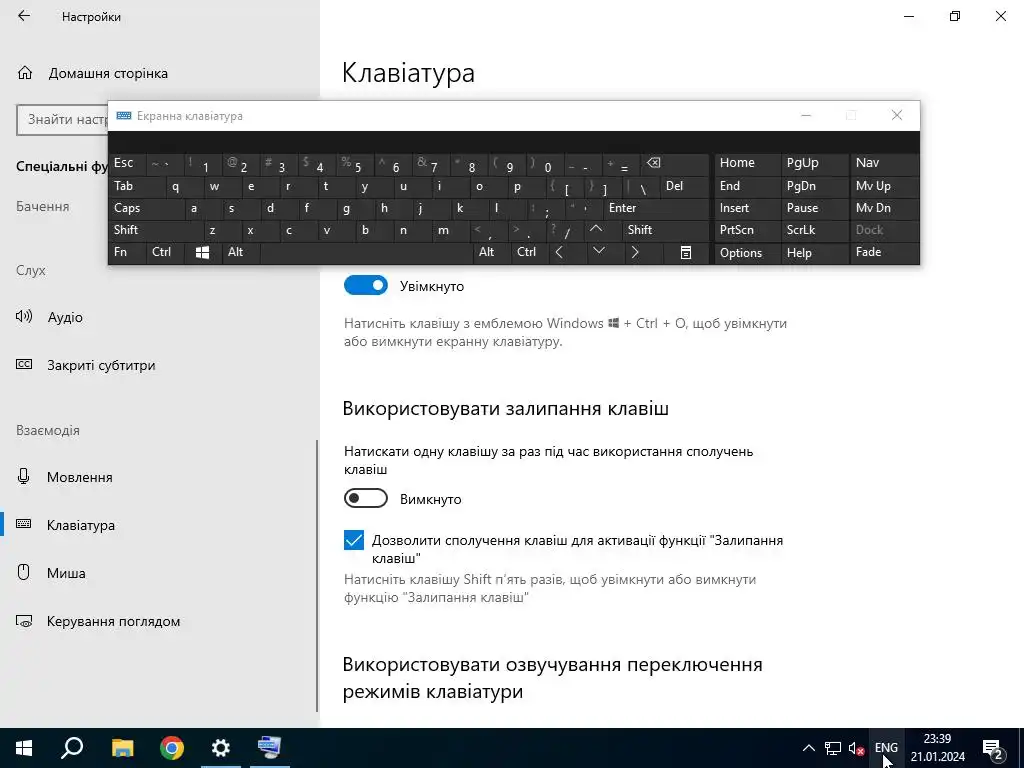Click the Windows logo key on the on-screen keyboard
This screenshot has height=768, width=1024.
coord(202,252)
